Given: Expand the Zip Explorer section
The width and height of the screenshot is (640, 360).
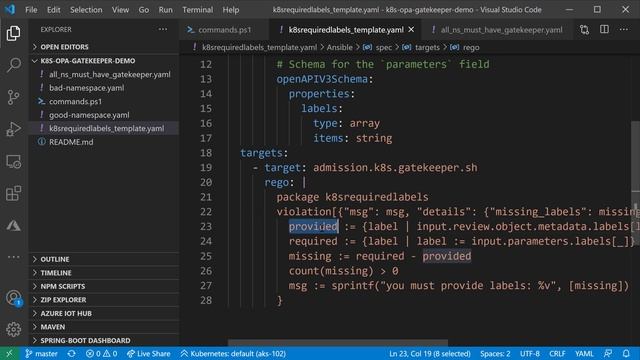Looking at the screenshot, I should click(104, 300).
